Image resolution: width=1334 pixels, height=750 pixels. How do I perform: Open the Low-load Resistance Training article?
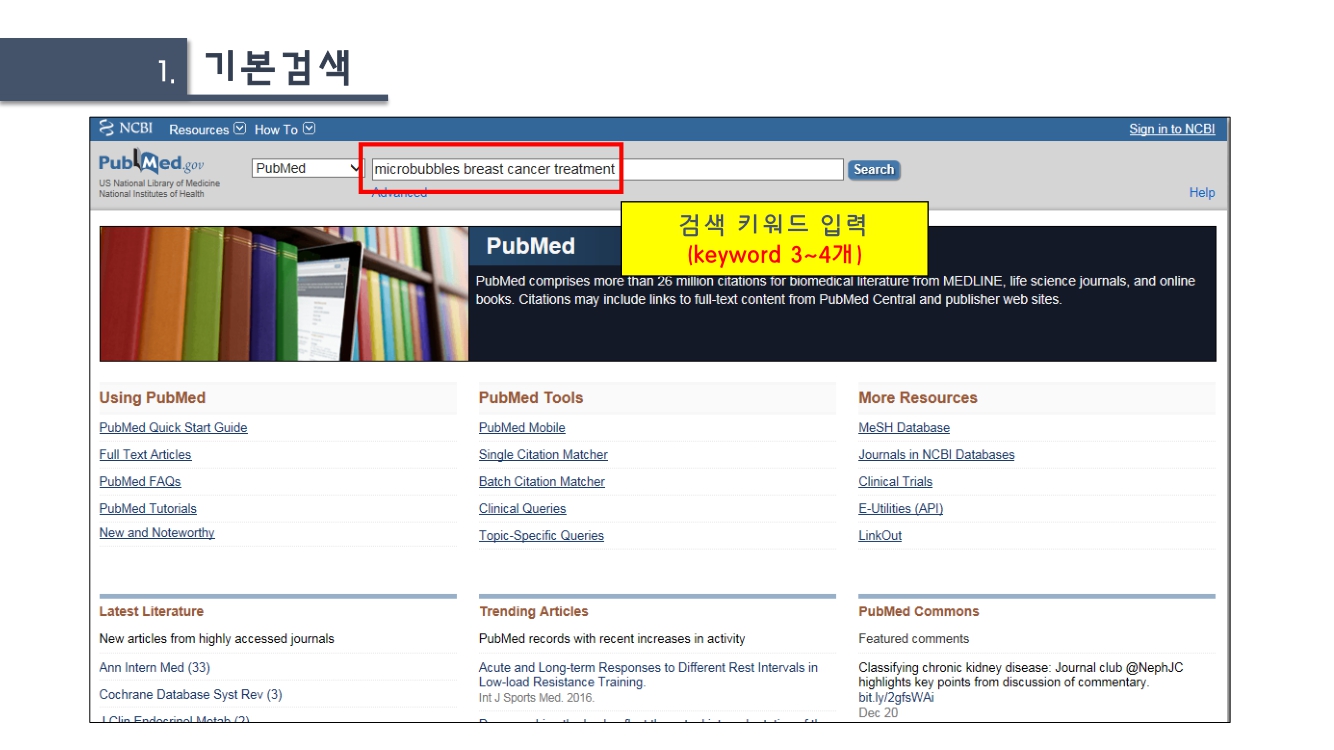pyautogui.click(x=648, y=675)
